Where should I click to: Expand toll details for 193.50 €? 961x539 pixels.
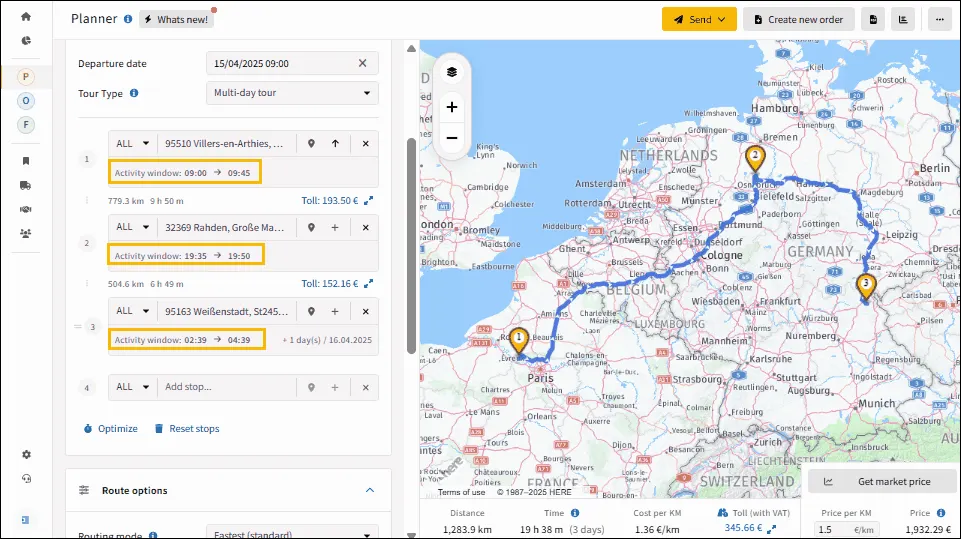click(368, 201)
